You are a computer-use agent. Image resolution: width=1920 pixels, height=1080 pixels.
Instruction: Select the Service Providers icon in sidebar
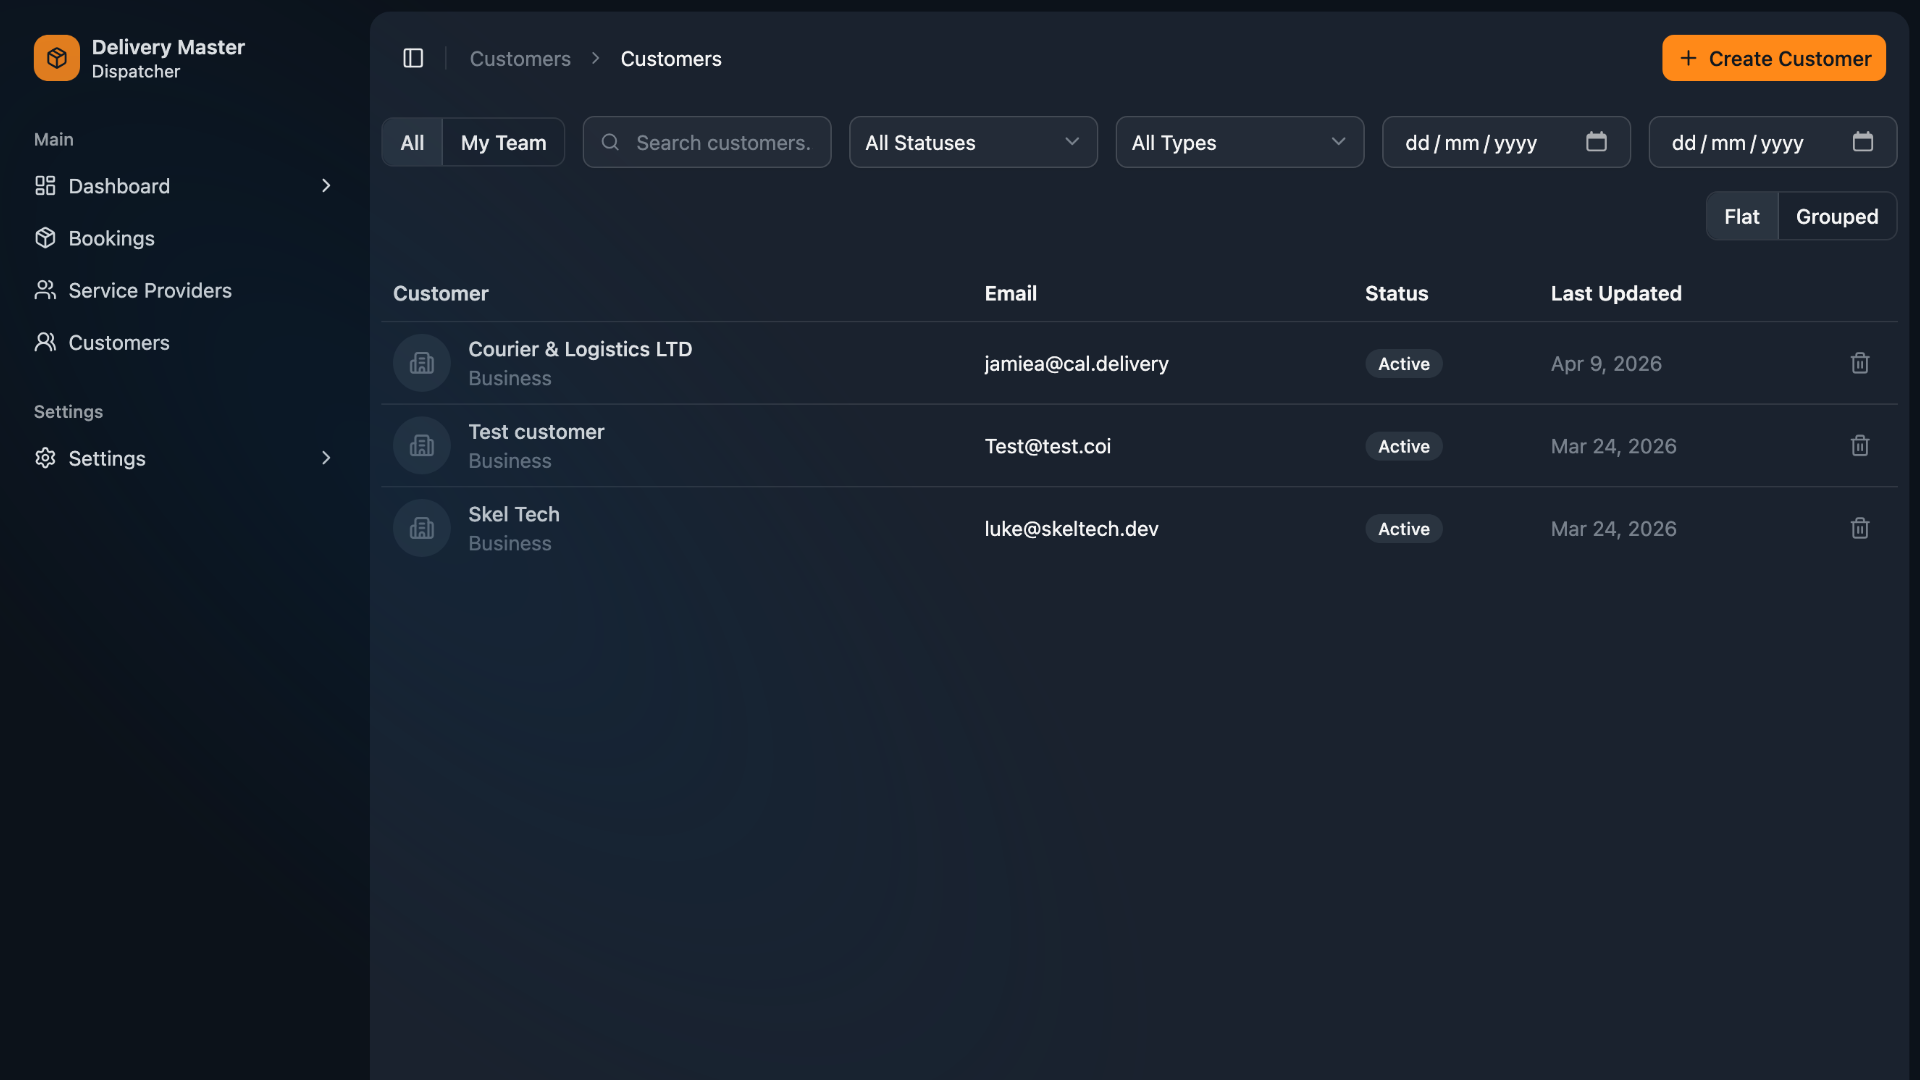pyautogui.click(x=44, y=290)
